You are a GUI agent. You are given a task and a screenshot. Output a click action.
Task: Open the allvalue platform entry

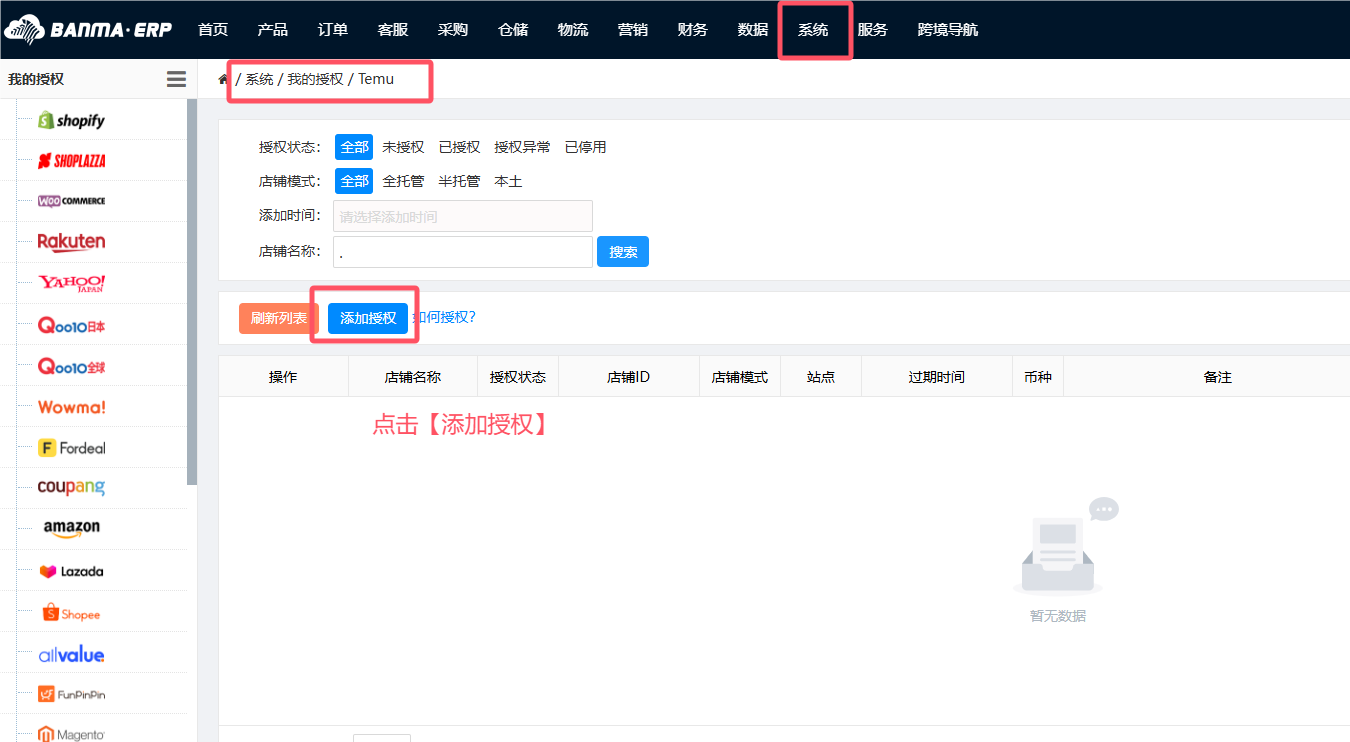pos(71,655)
